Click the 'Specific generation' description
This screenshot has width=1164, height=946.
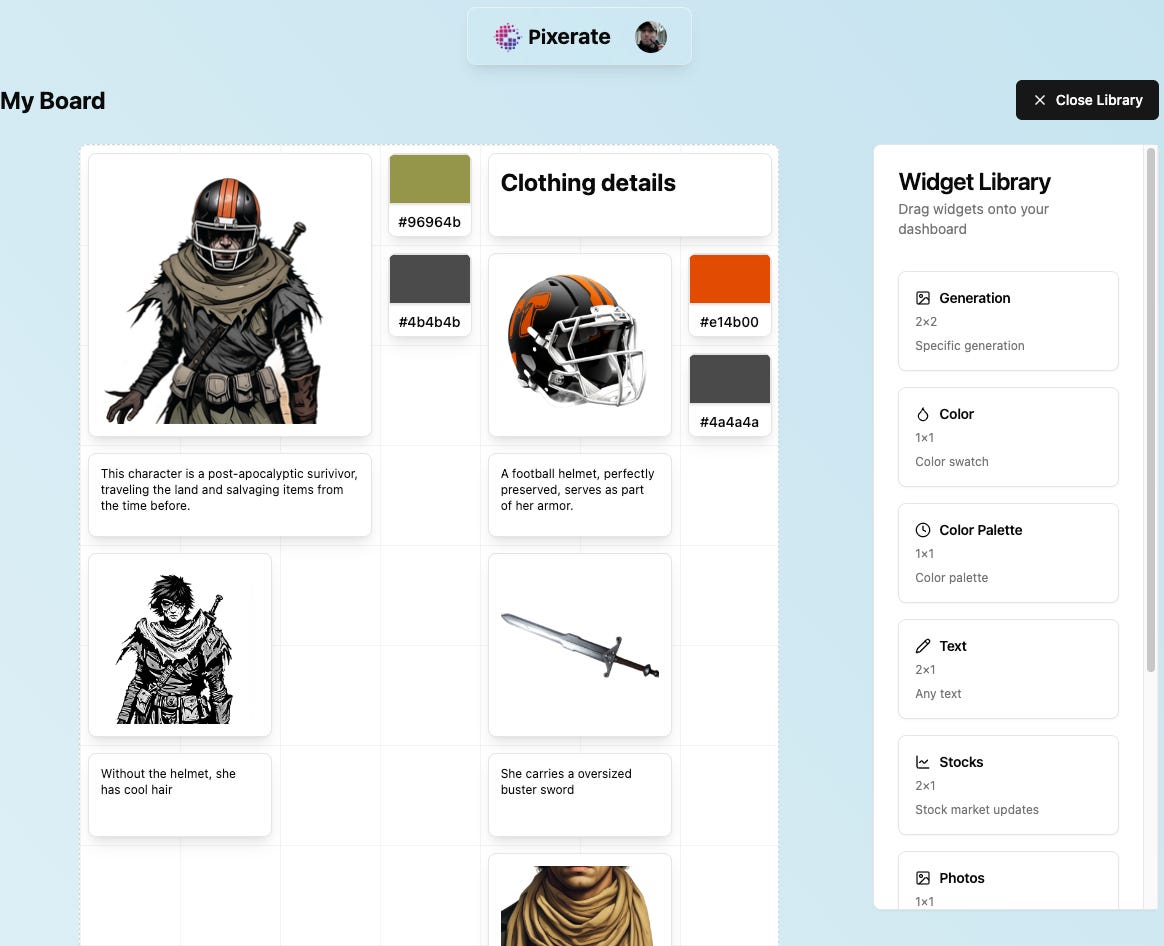click(x=970, y=346)
